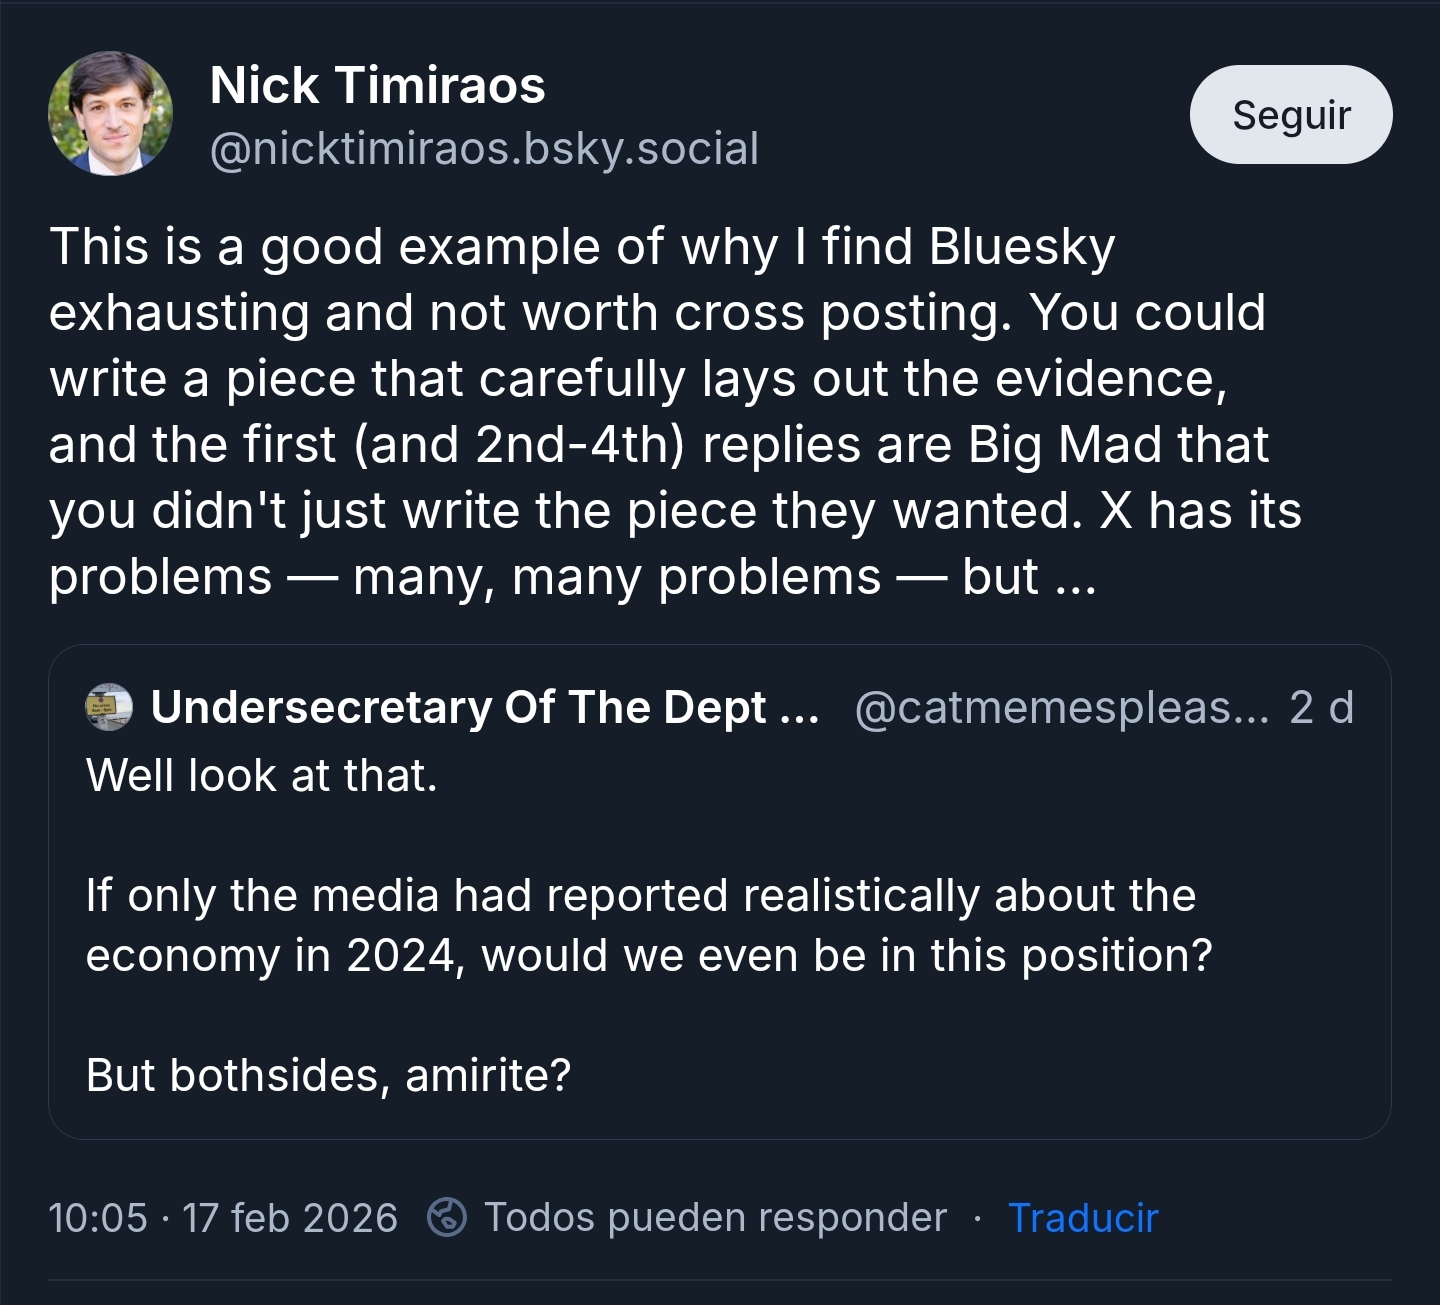Screen dimensions: 1440x1305
Task: Open the quoted author's small avatar
Action: (110, 707)
